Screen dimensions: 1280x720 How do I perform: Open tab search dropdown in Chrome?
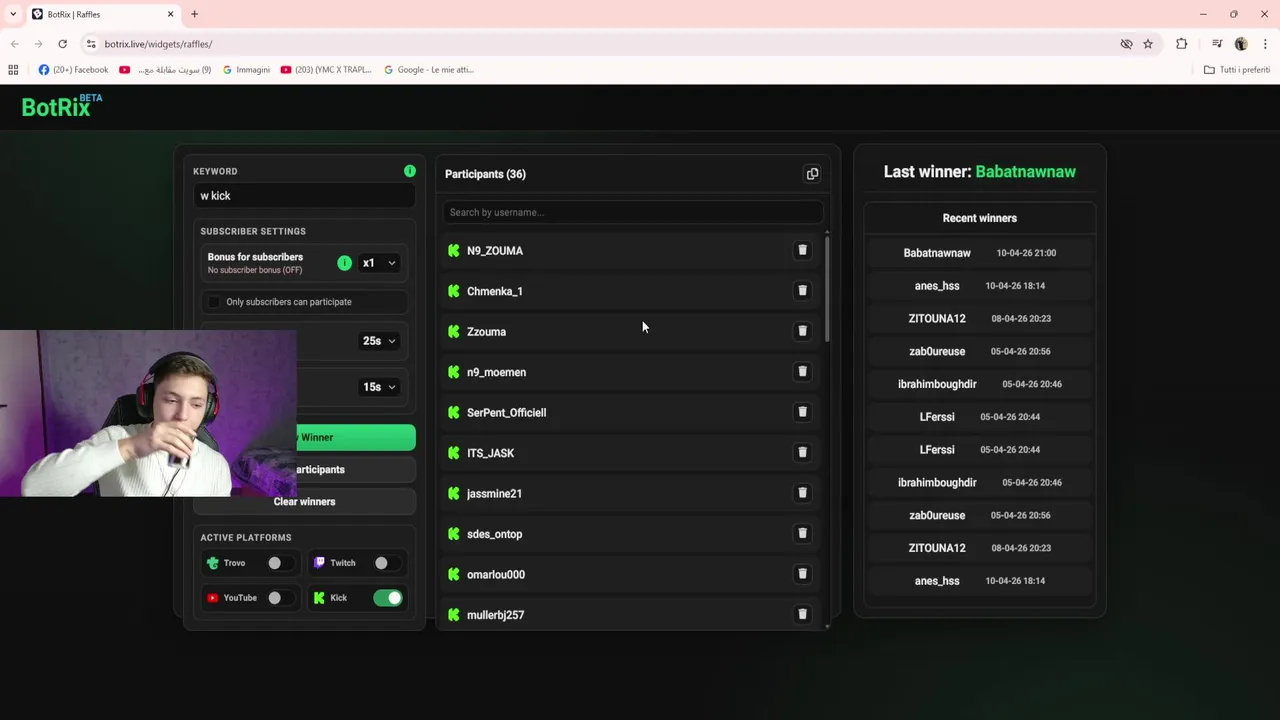[x=13, y=14]
